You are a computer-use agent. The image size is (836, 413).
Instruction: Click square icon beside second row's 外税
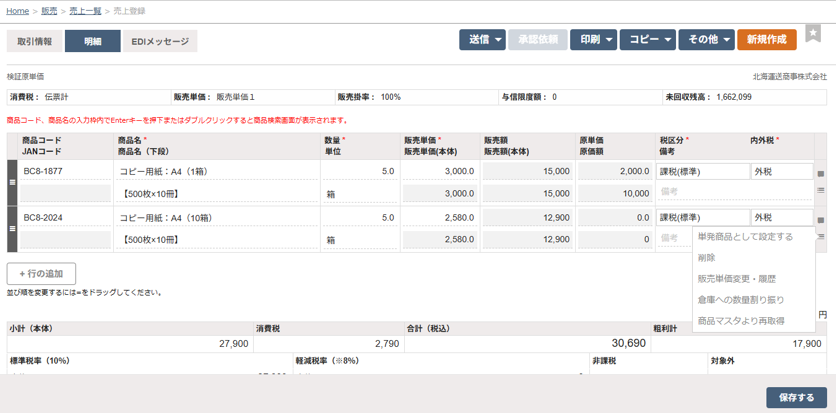[821, 219]
